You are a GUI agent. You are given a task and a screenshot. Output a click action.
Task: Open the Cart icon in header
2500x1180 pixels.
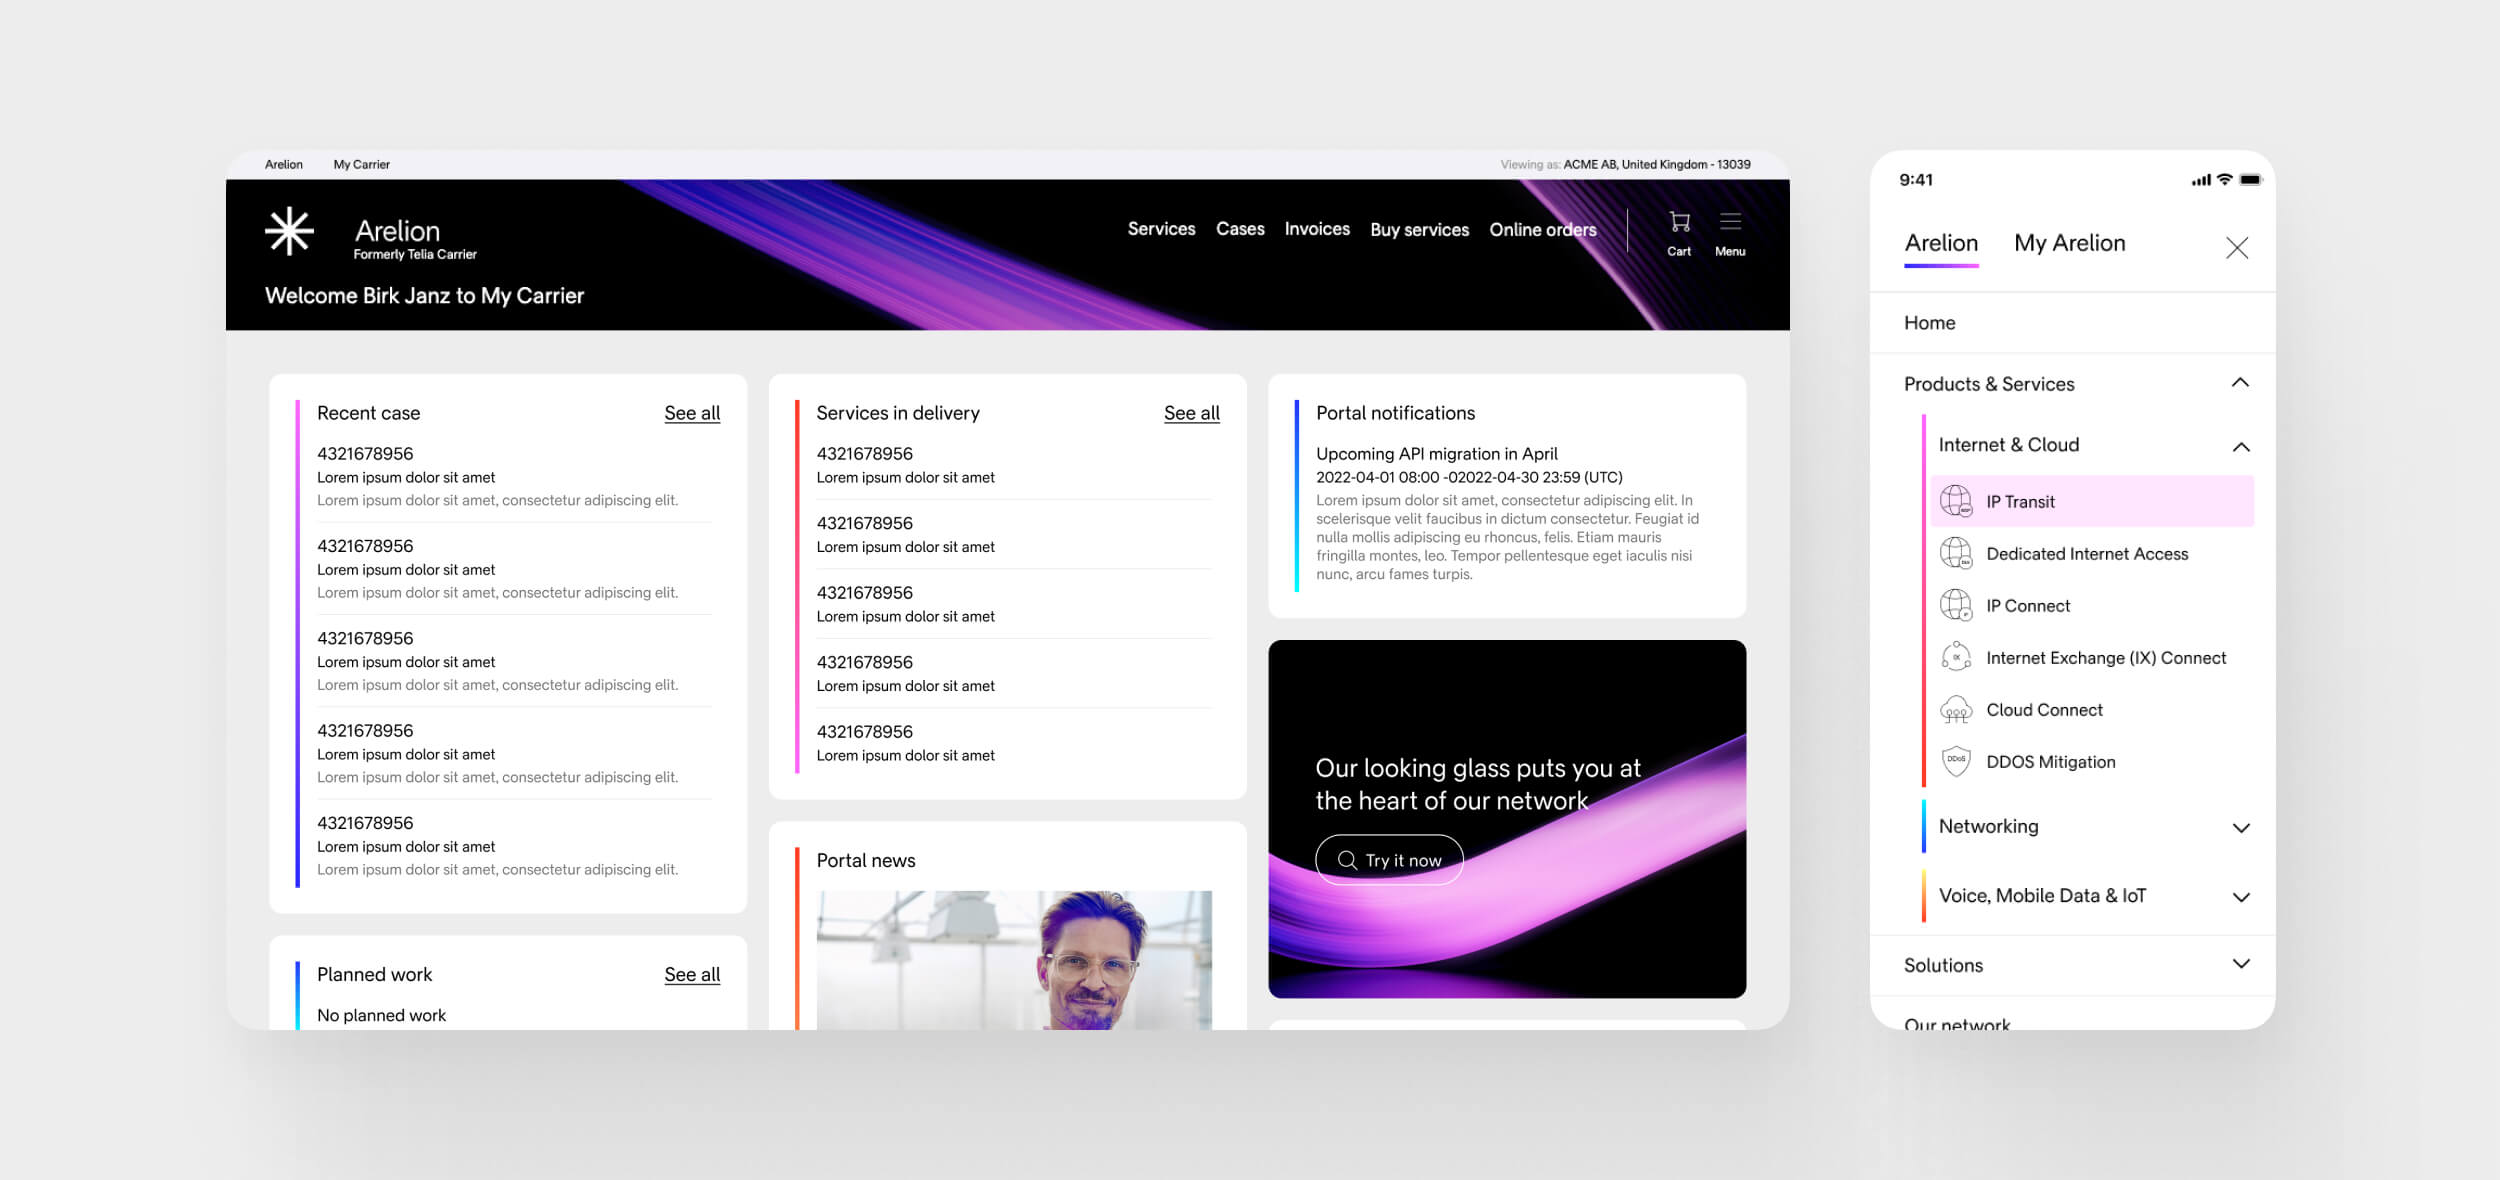point(1679,222)
